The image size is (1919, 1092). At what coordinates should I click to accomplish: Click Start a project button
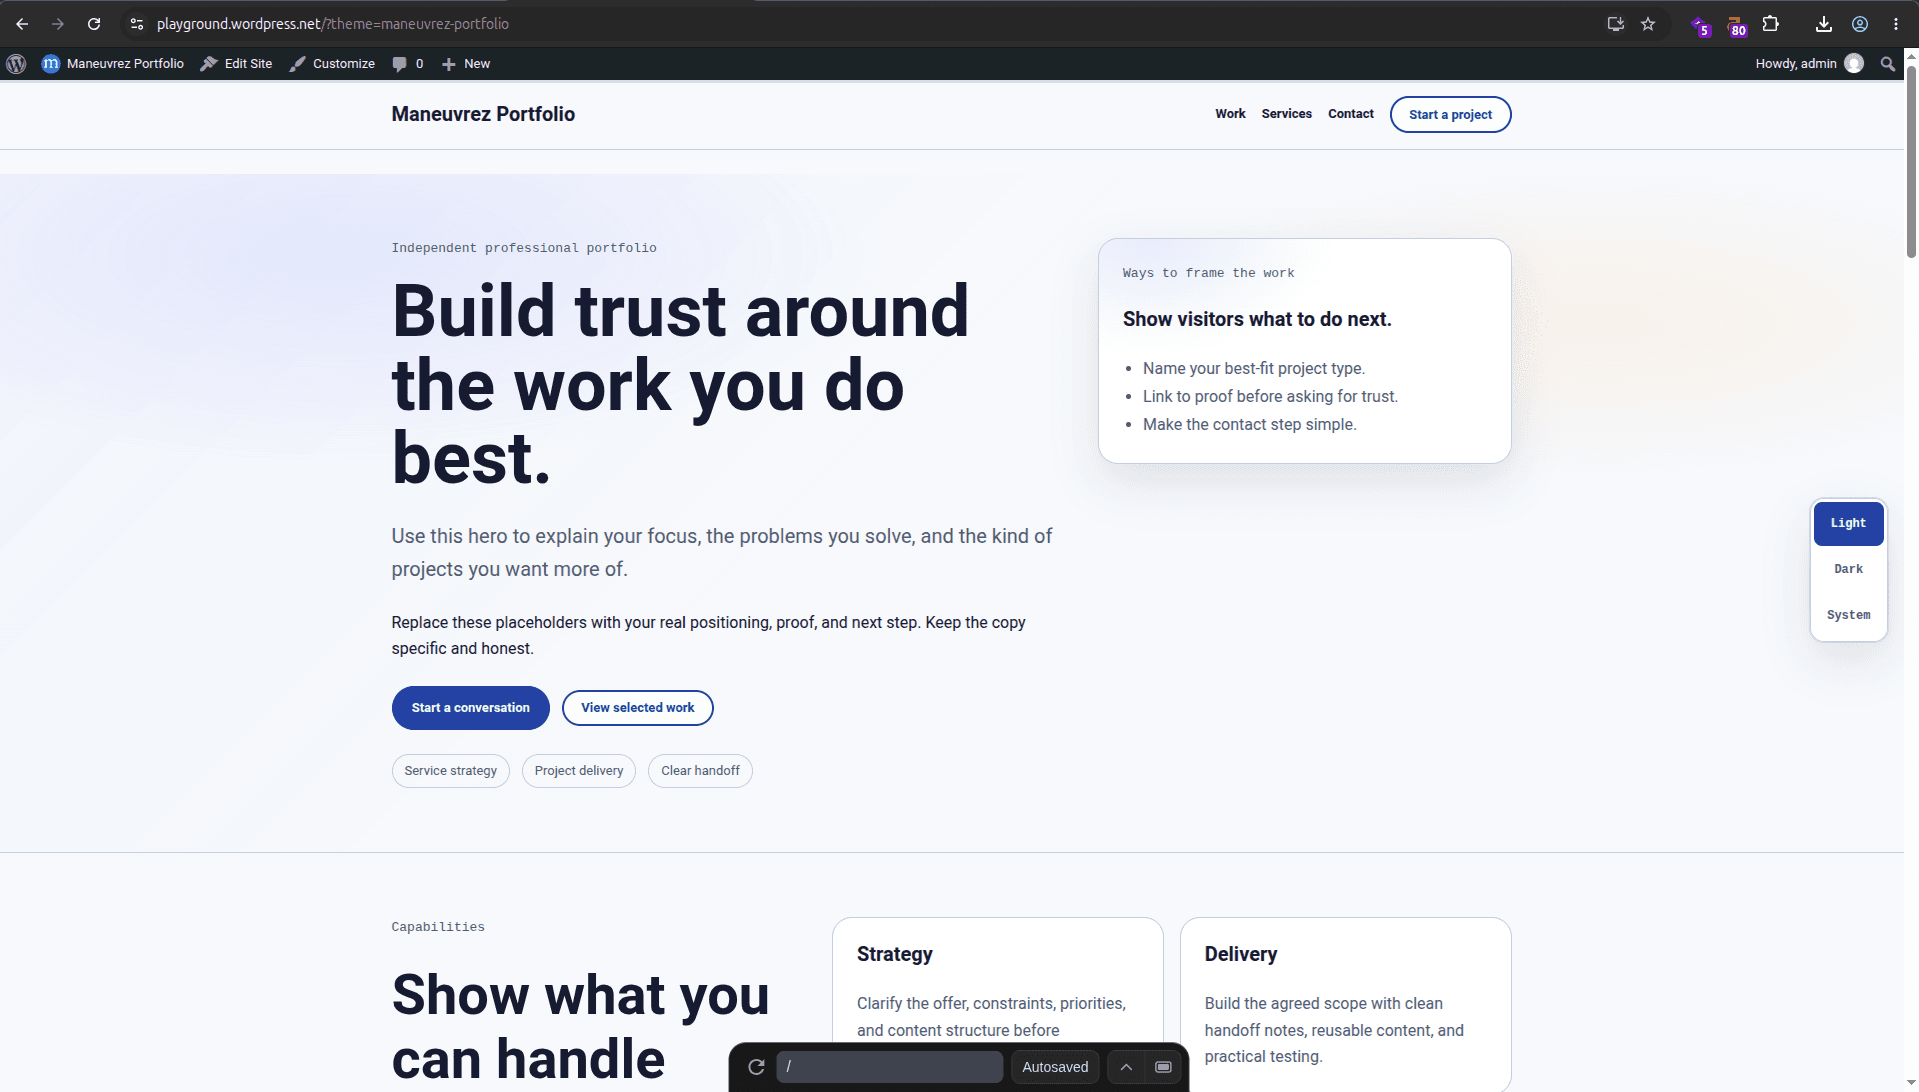point(1450,114)
